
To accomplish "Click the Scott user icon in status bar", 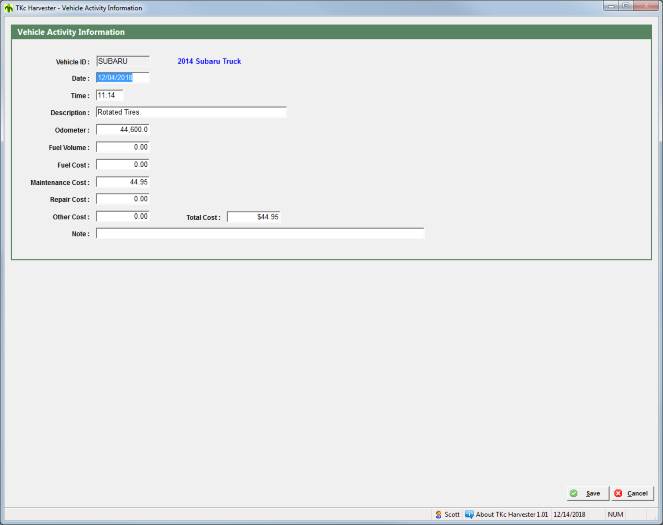I will [438, 514].
